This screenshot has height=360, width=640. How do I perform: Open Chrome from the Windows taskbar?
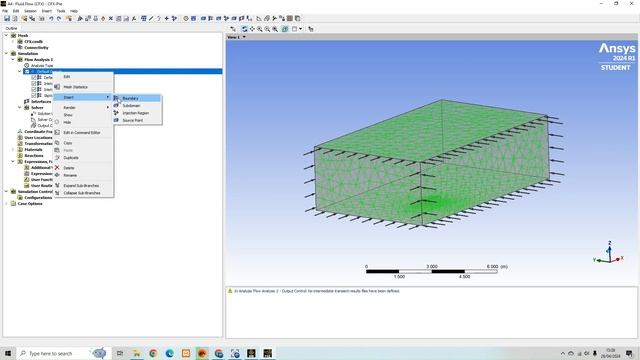153,353
